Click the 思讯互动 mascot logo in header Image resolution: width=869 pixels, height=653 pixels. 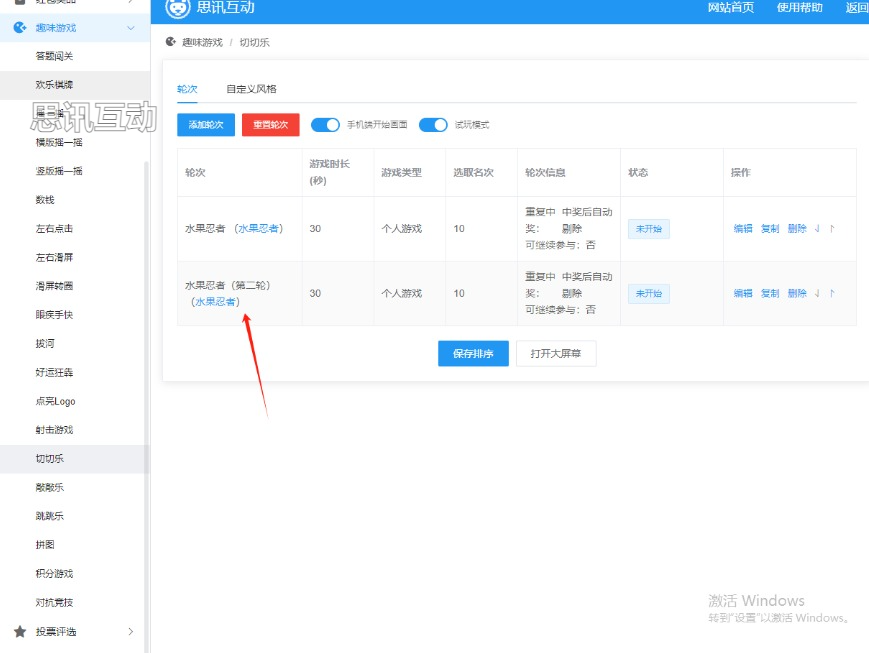(177, 8)
